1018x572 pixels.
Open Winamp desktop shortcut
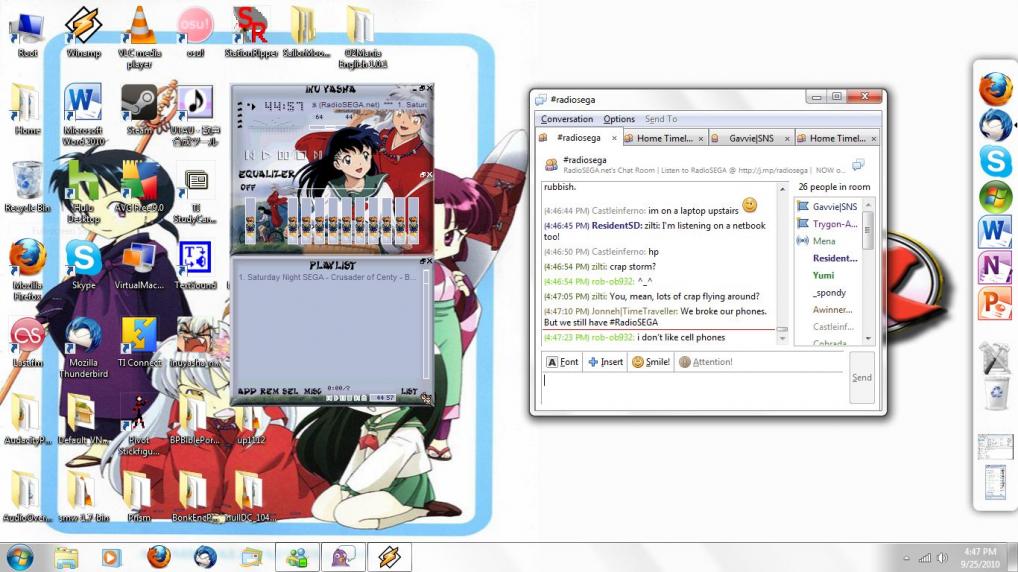tap(84, 31)
